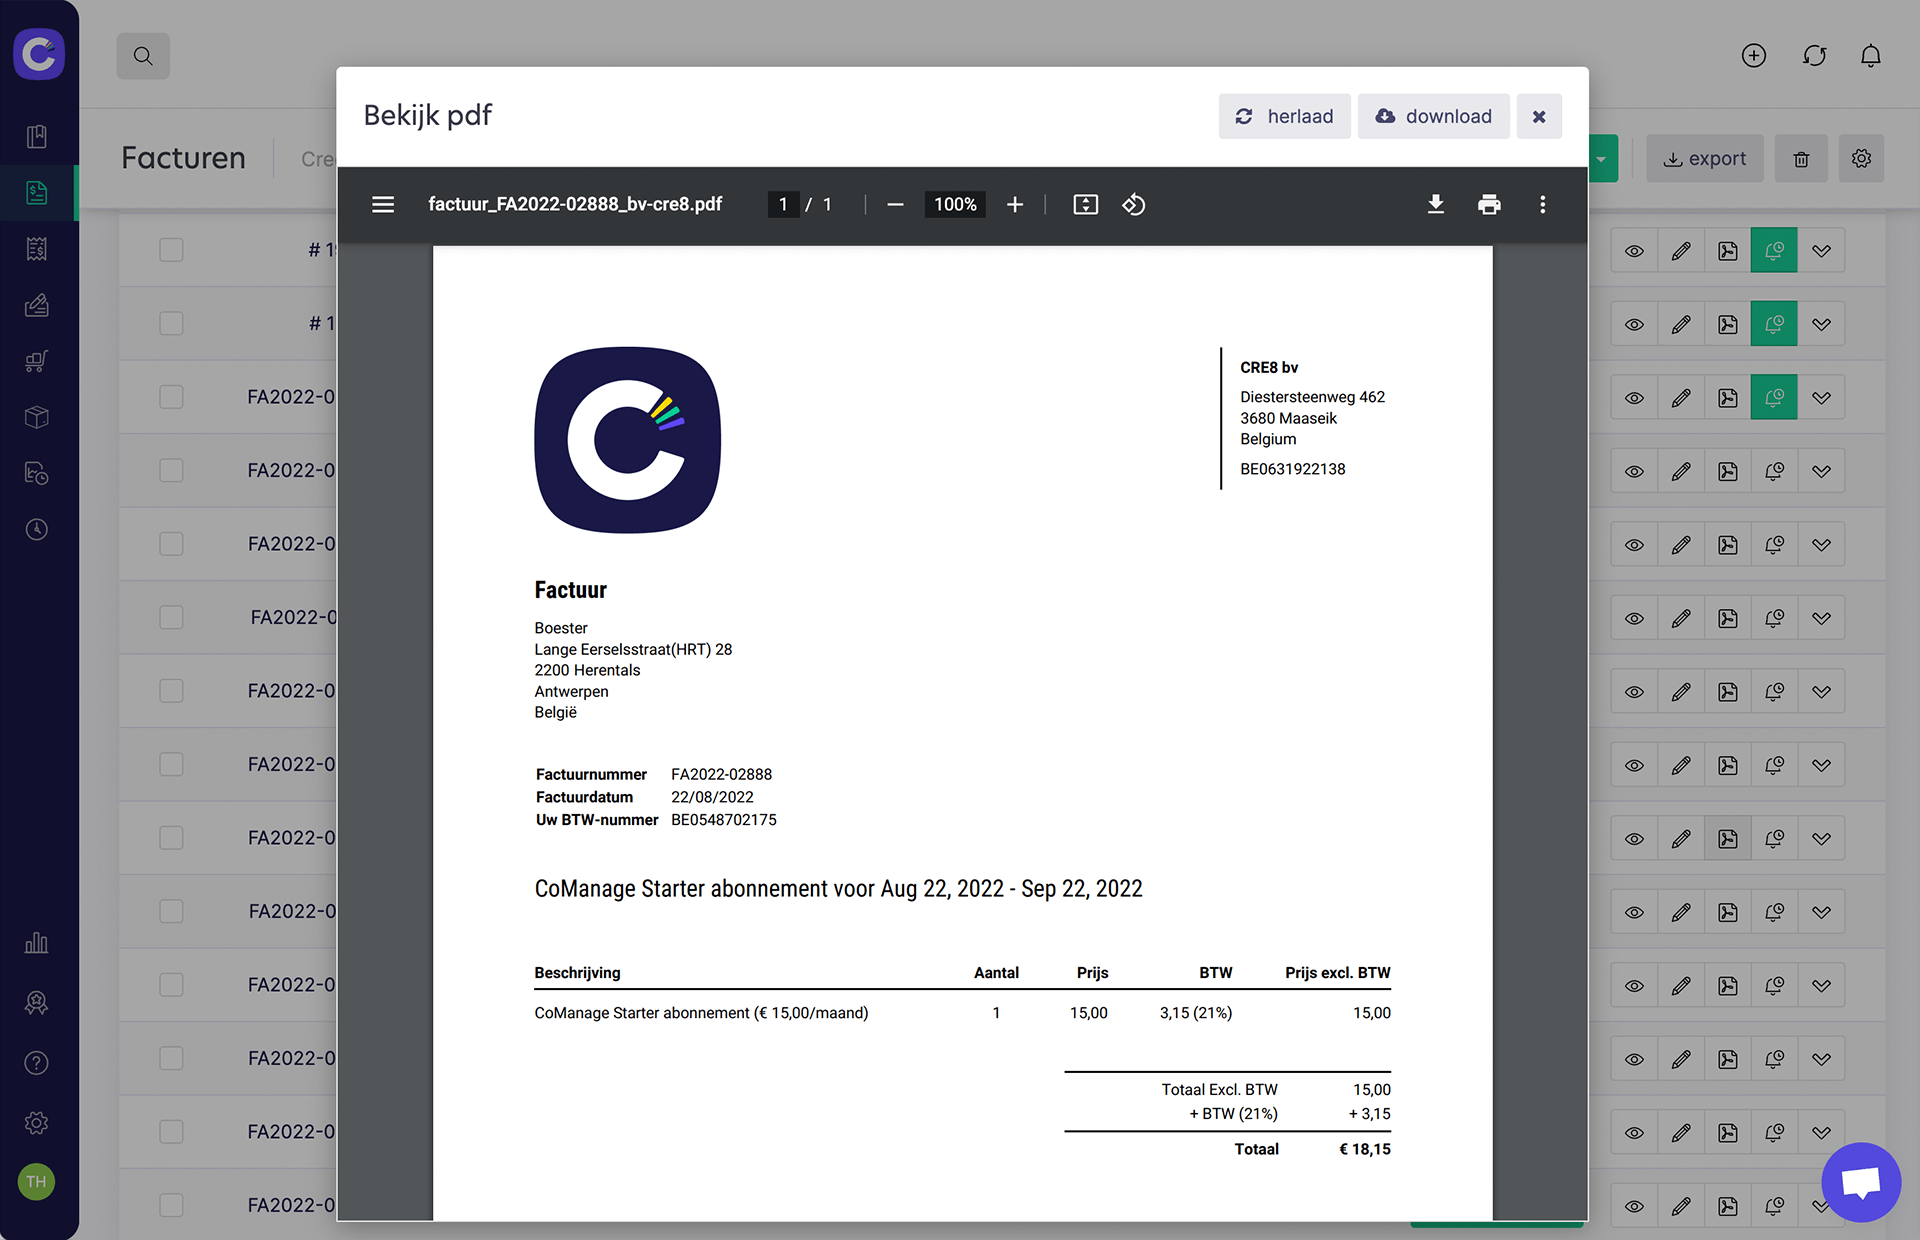This screenshot has width=1920, height=1240.
Task: Print the PDF document
Action: pyautogui.click(x=1489, y=205)
